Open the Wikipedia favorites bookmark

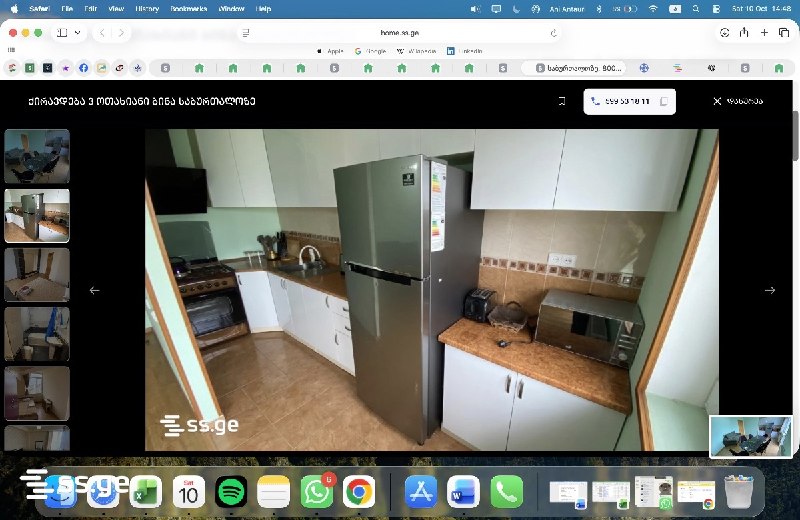(417, 51)
